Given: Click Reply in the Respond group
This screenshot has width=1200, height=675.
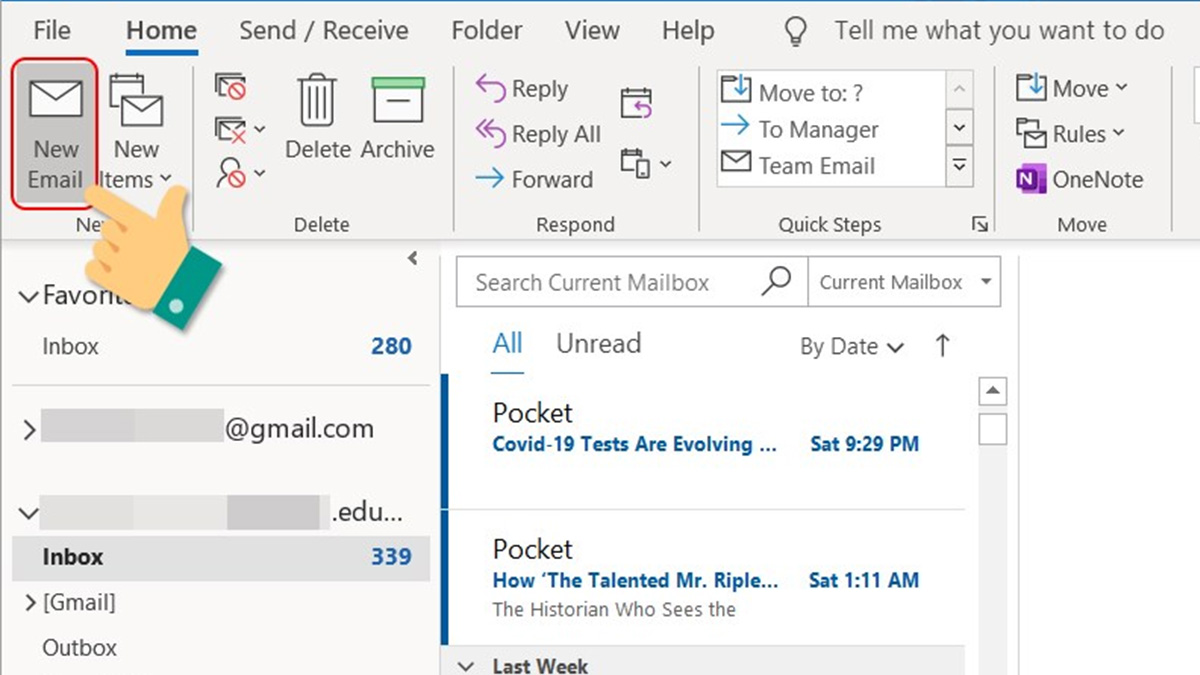Looking at the screenshot, I should (522, 89).
